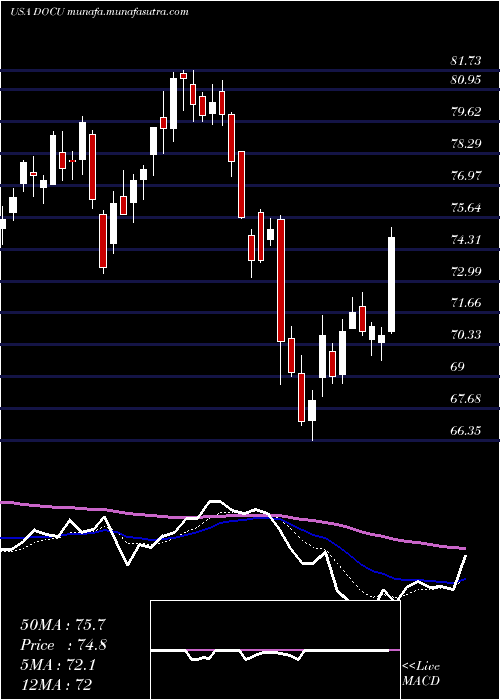Click the '12MA : 72' readout
This screenshot has width=500, height=700.
coord(58,684)
